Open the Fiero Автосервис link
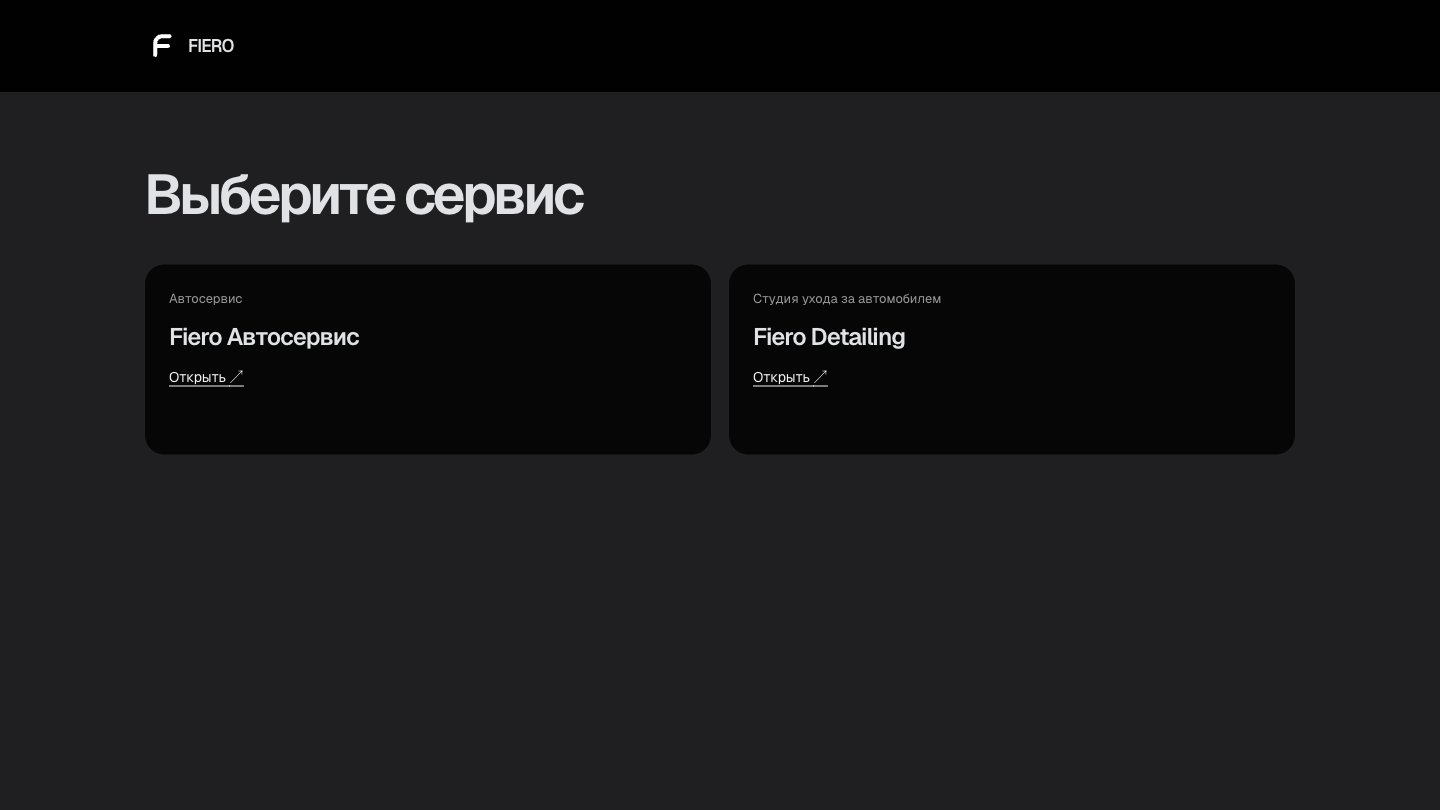Image resolution: width=1440 pixels, height=810 pixels. [x=206, y=377]
